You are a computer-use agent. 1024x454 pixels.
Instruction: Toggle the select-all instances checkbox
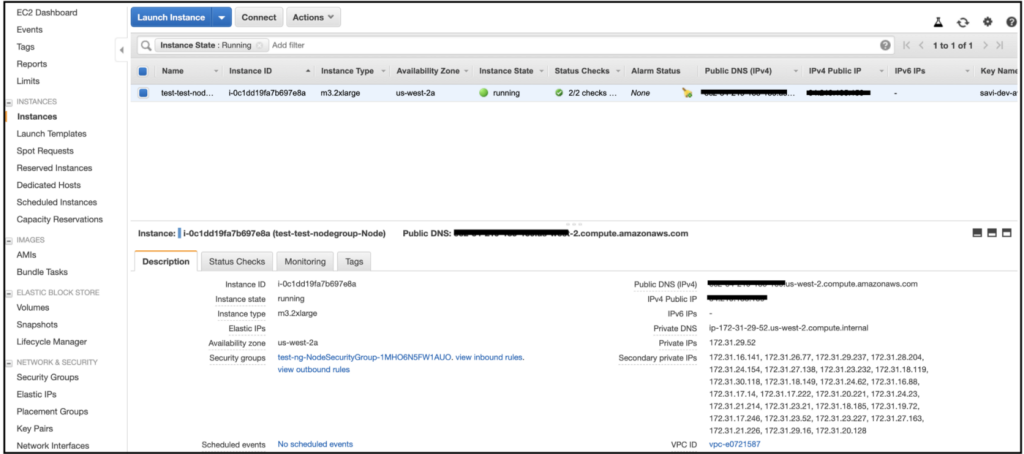point(143,71)
